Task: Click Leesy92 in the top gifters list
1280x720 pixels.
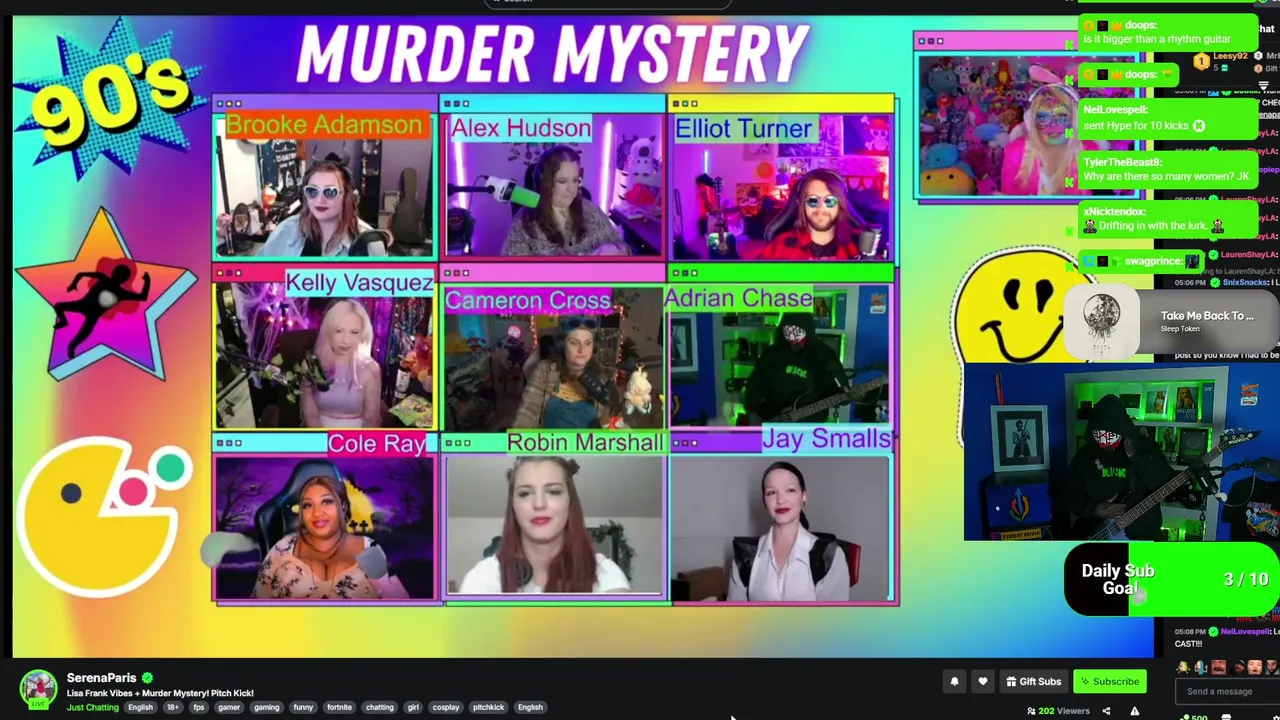Action: 1229,57
